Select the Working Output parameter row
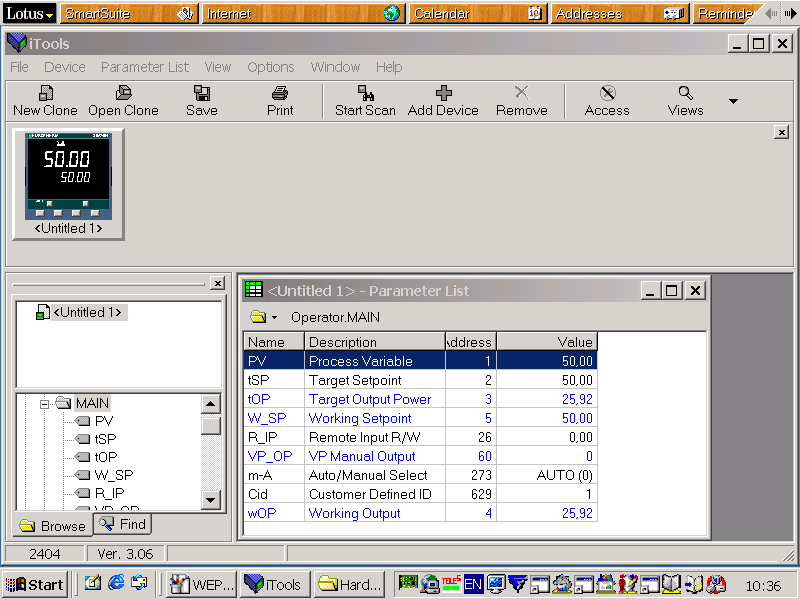The height and width of the screenshot is (600, 800). pos(354,513)
